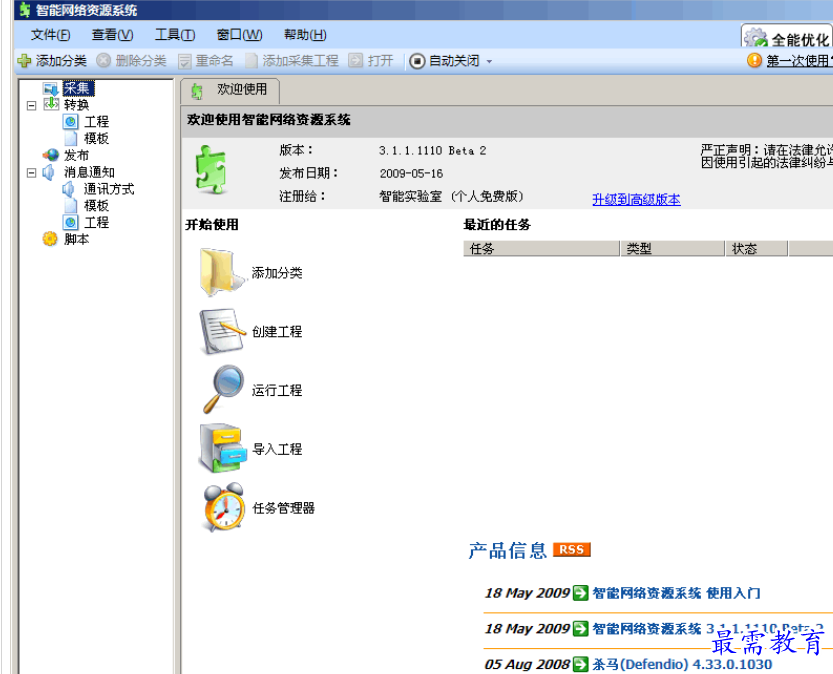Collapse the 消息通知 tree node
Image resolution: width=833 pixels, height=674 pixels.
[x=31, y=173]
